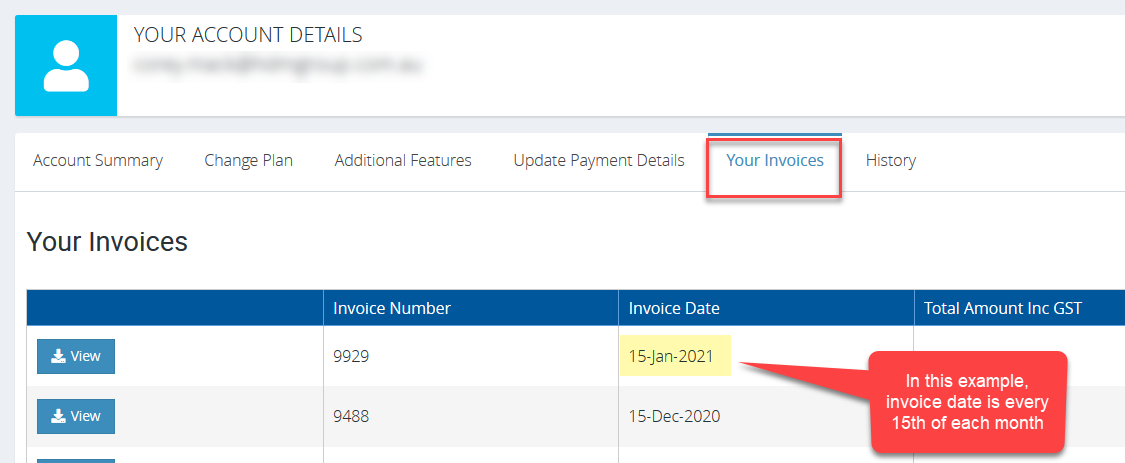This screenshot has width=1125, height=463.
Task: Sort by the Invoice Date column header
Action: click(674, 308)
